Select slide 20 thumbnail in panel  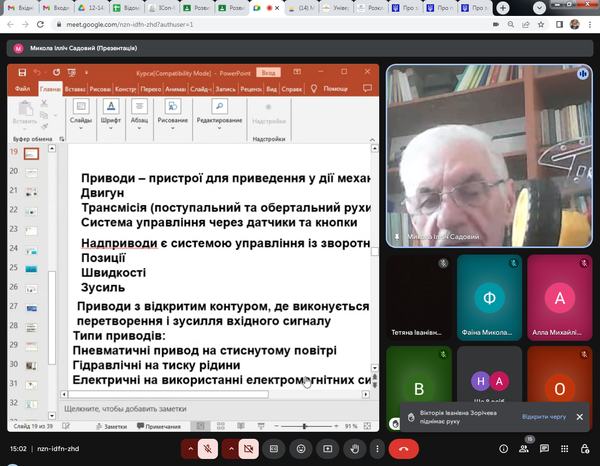[31, 172]
